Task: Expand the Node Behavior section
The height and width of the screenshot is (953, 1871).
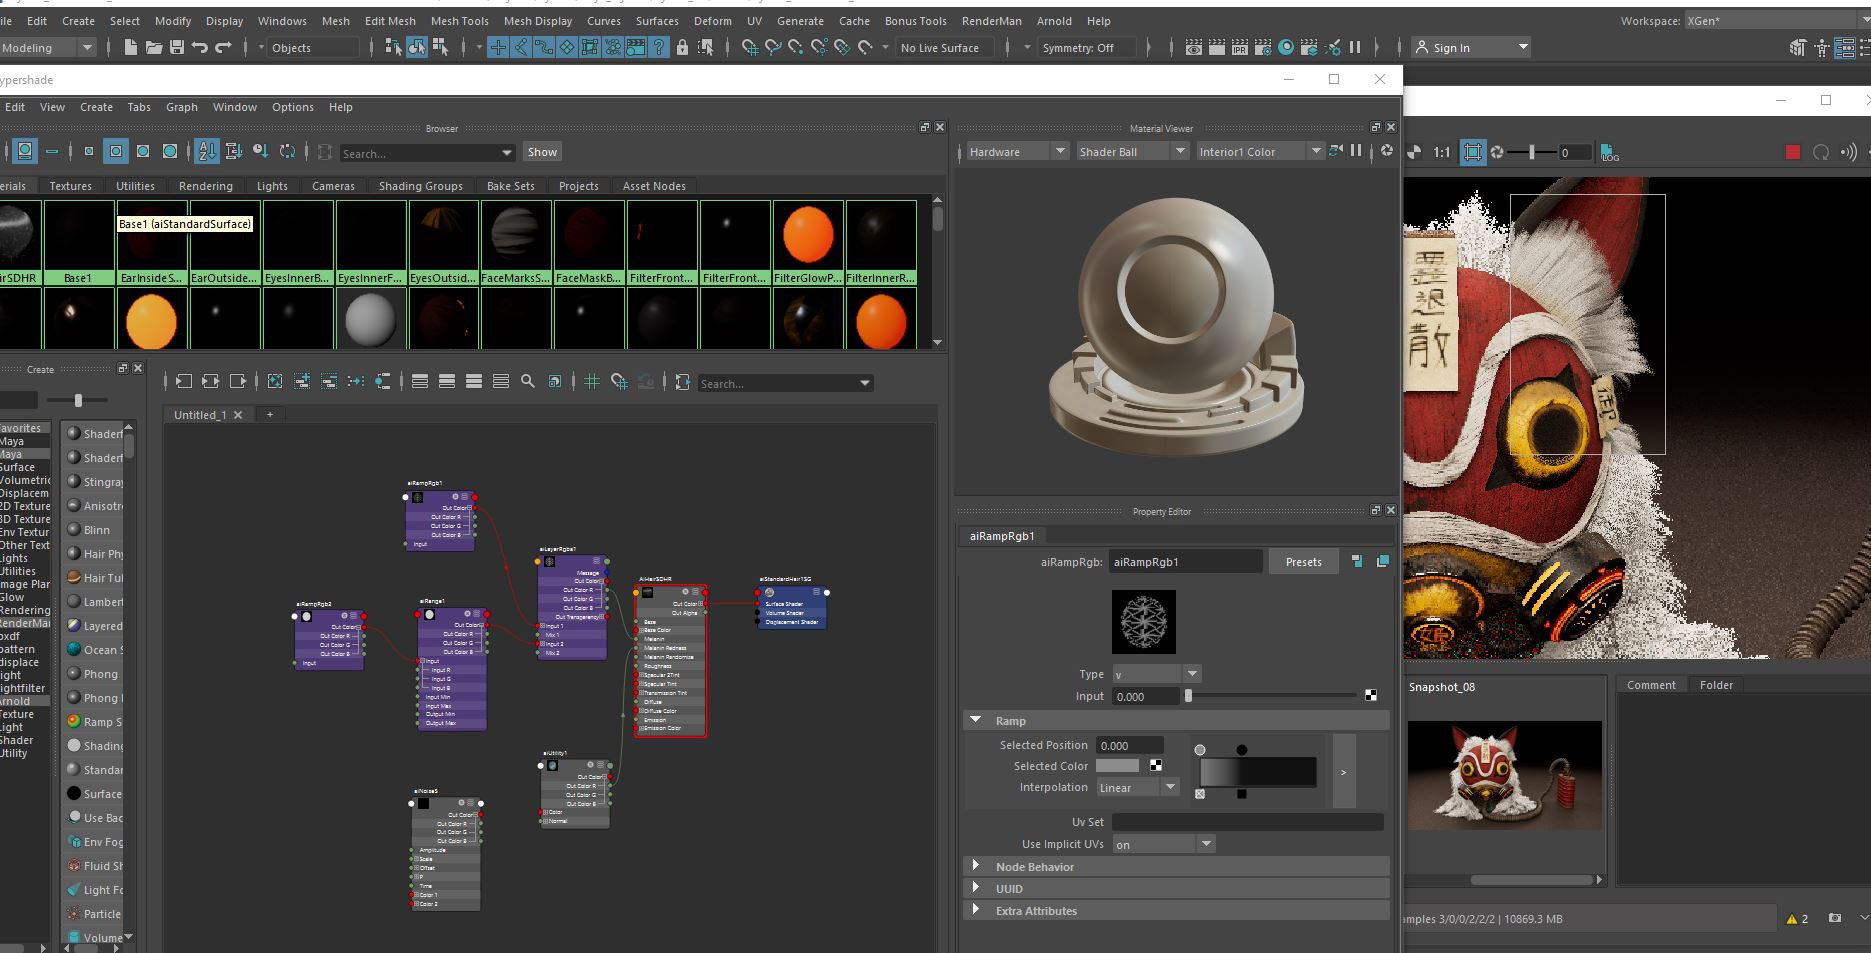Action: (1034, 867)
